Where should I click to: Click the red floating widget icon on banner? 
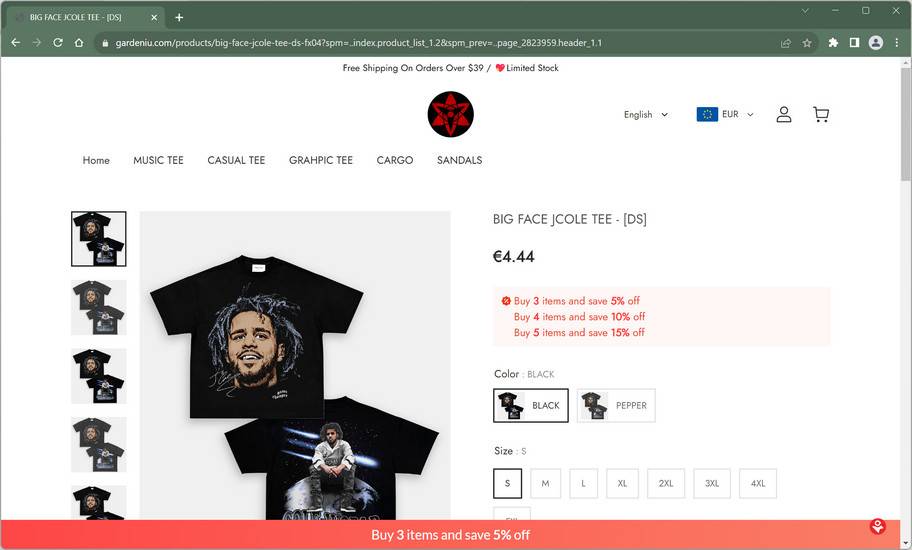click(877, 527)
